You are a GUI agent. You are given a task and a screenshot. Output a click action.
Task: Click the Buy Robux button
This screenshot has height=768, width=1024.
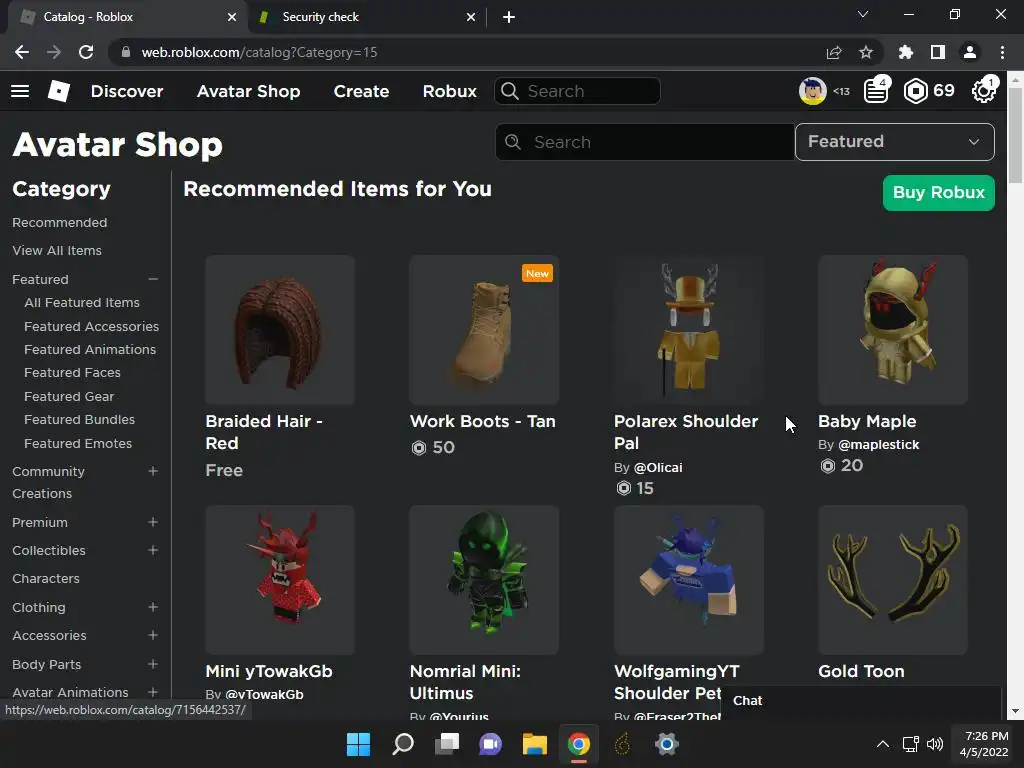tap(938, 193)
